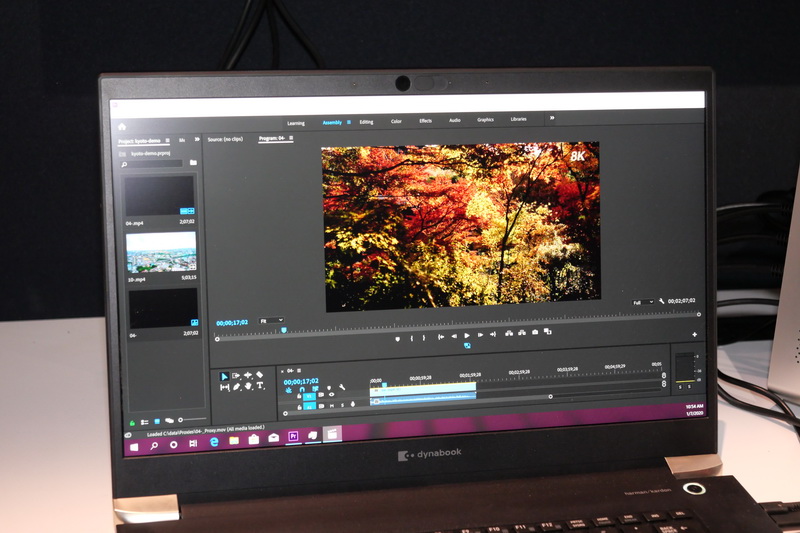Open Program monitor settings wrench

click(x=662, y=301)
